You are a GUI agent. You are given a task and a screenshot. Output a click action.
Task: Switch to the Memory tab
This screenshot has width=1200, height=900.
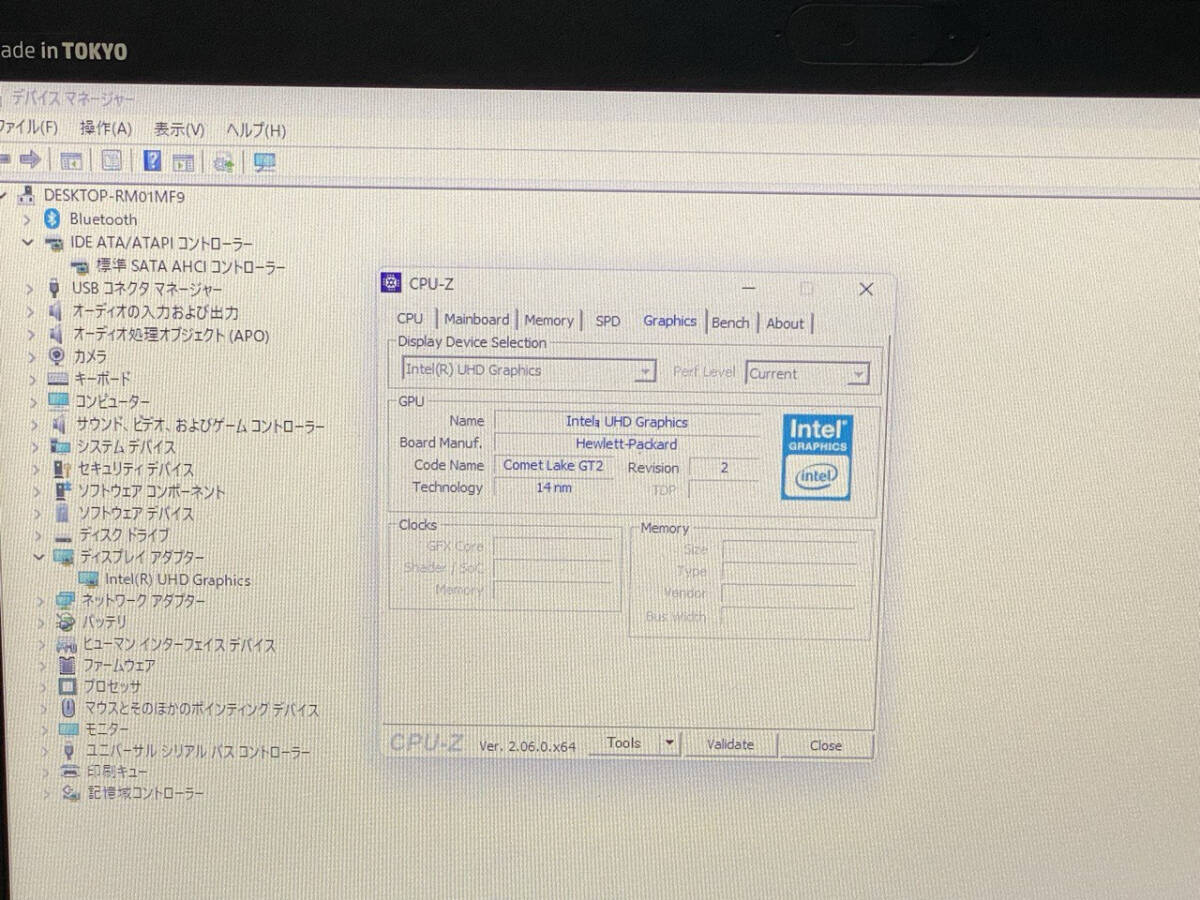point(549,320)
